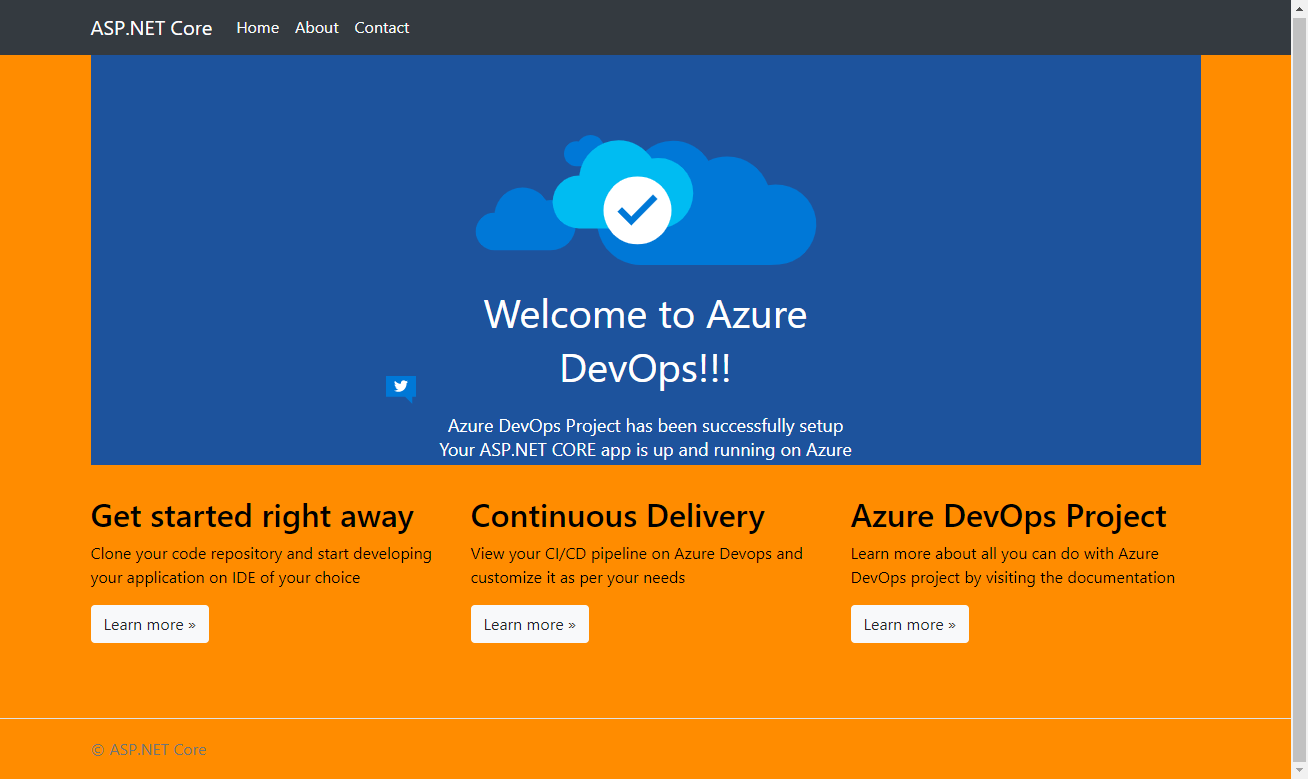Go to the About page
1308x779 pixels.
tap(316, 28)
